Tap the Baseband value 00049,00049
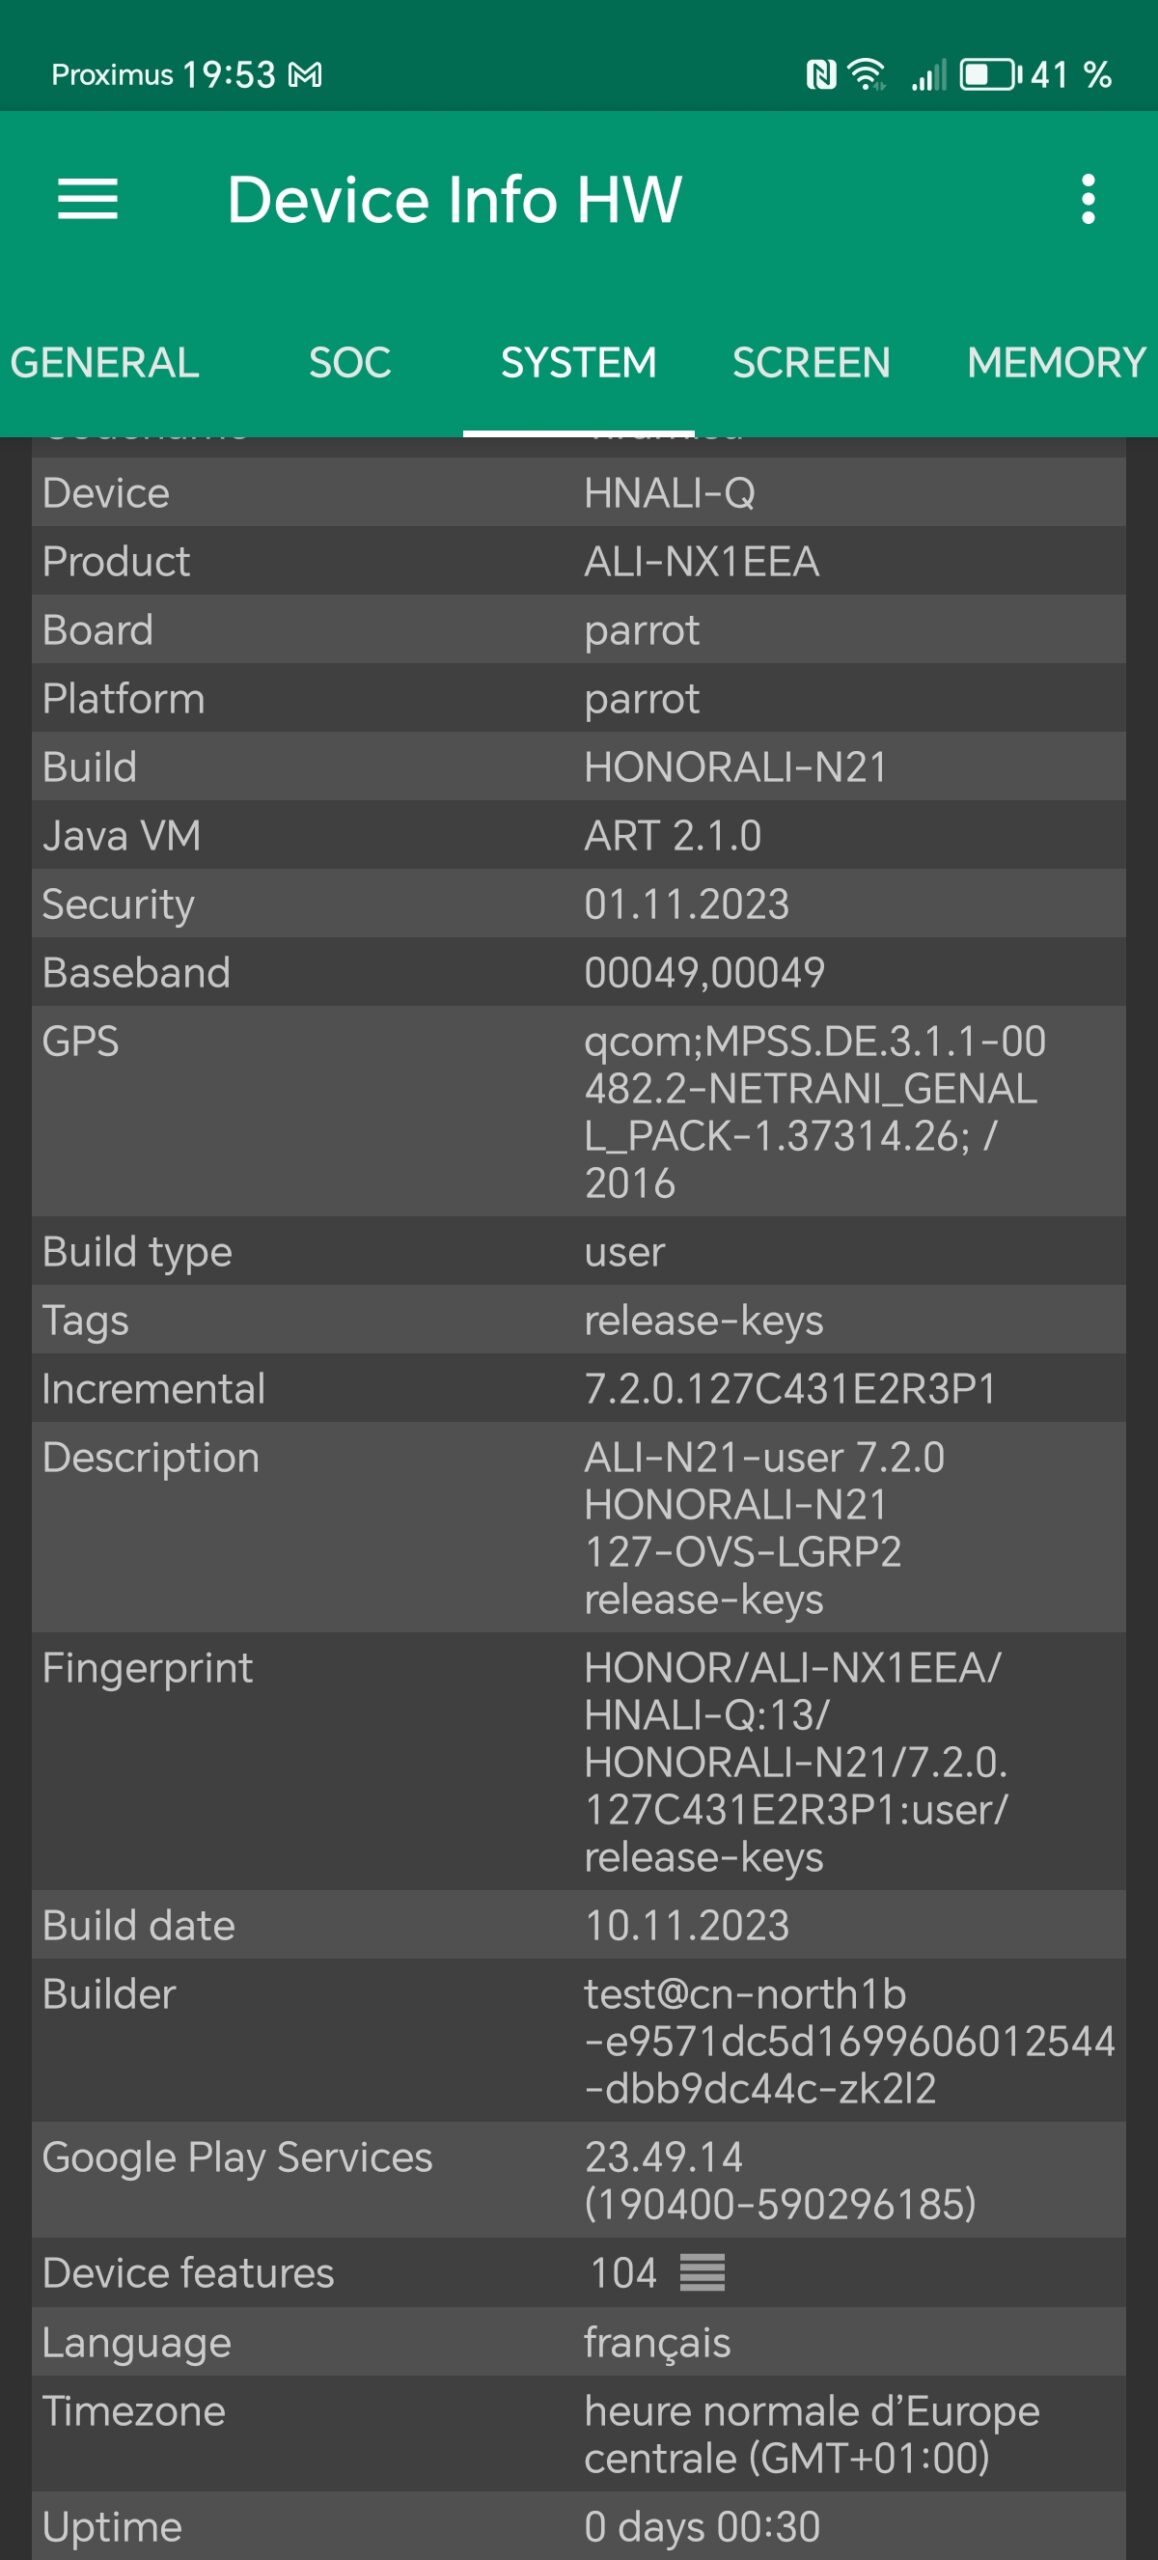Image resolution: width=1158 pixels, height=2560 pixels. 704,973
